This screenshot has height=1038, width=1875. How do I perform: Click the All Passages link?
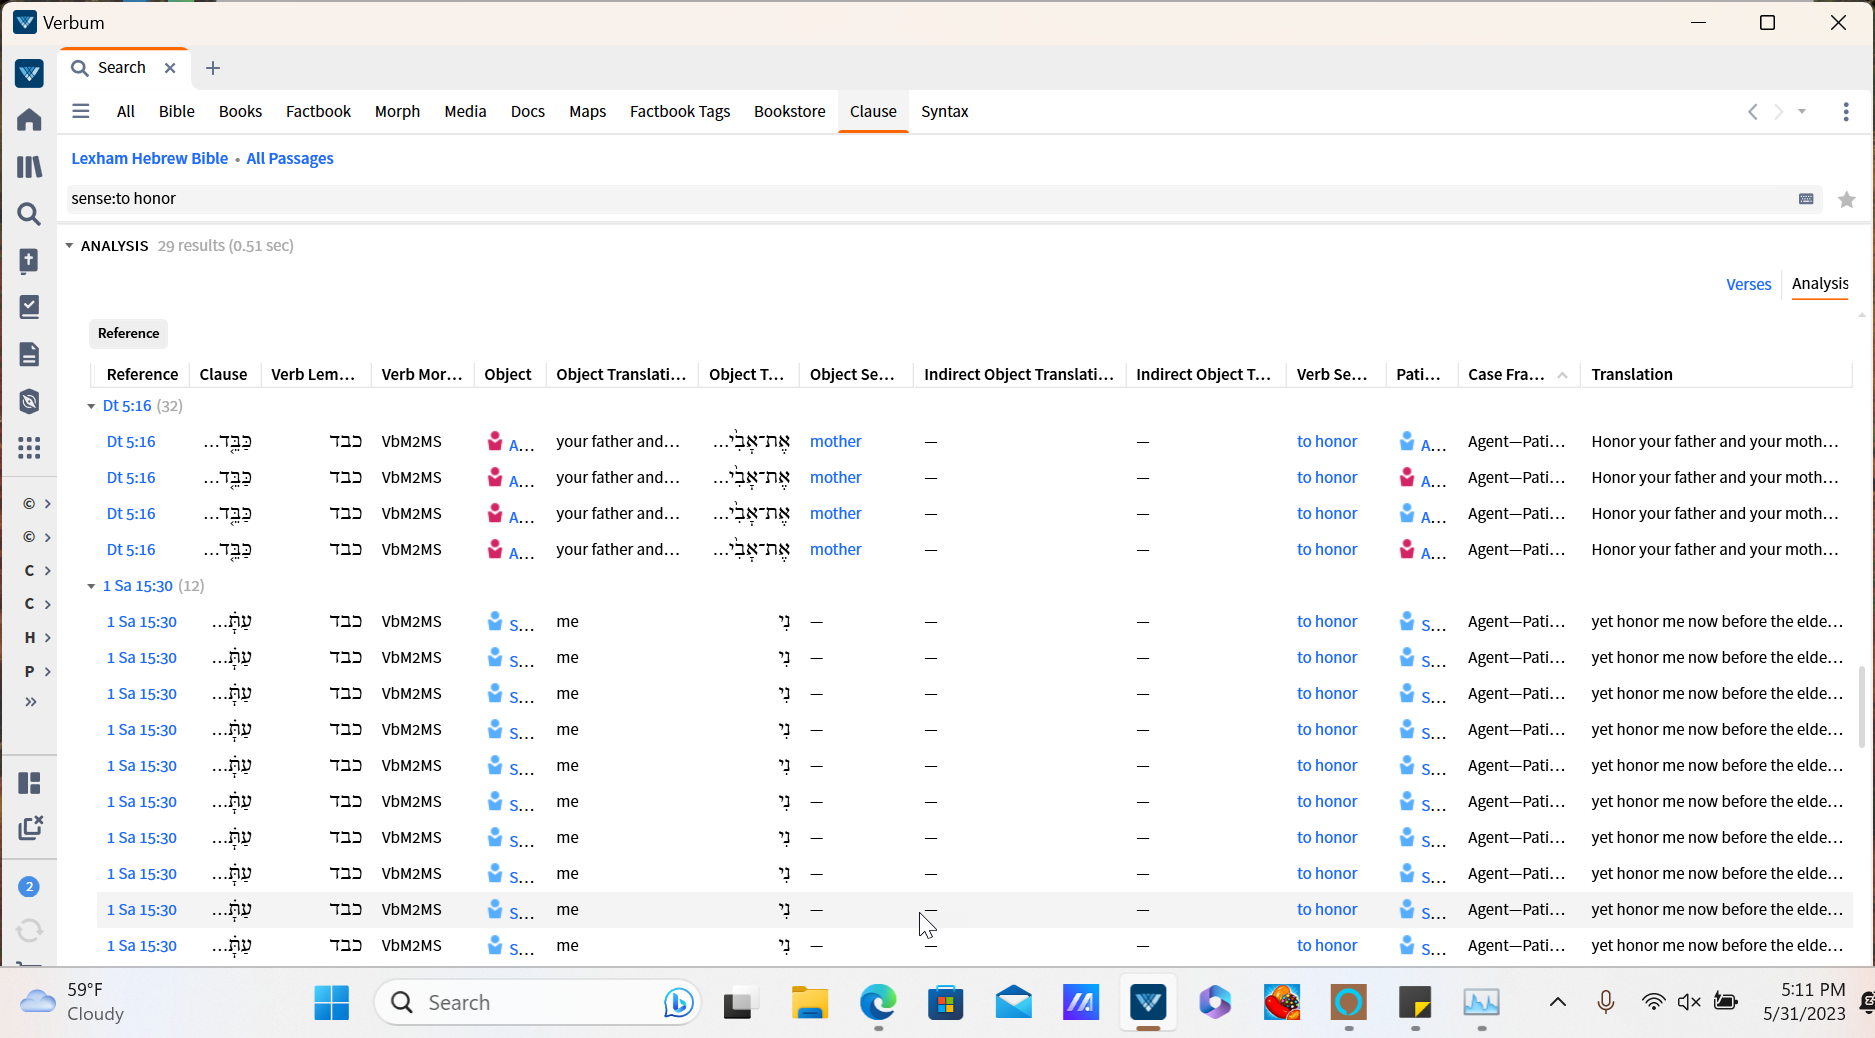click(290, 159)
